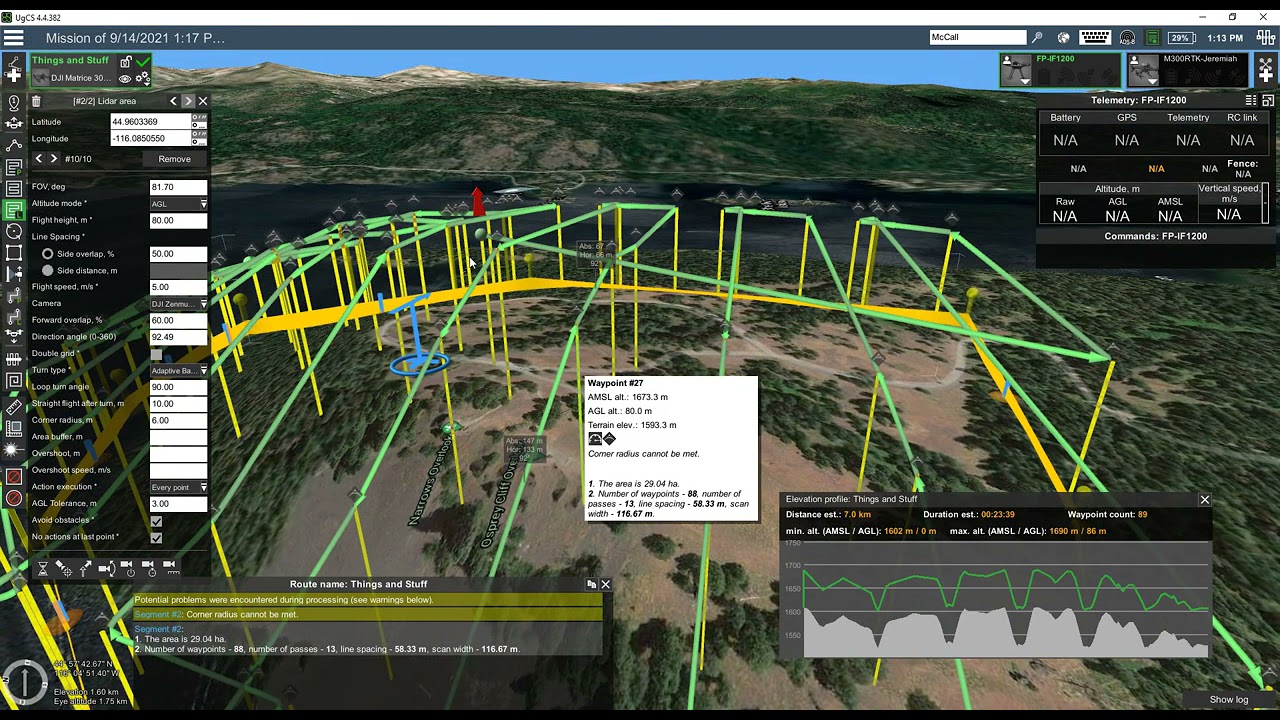Open the ADS-B receiver icon

pos(1127,38)
